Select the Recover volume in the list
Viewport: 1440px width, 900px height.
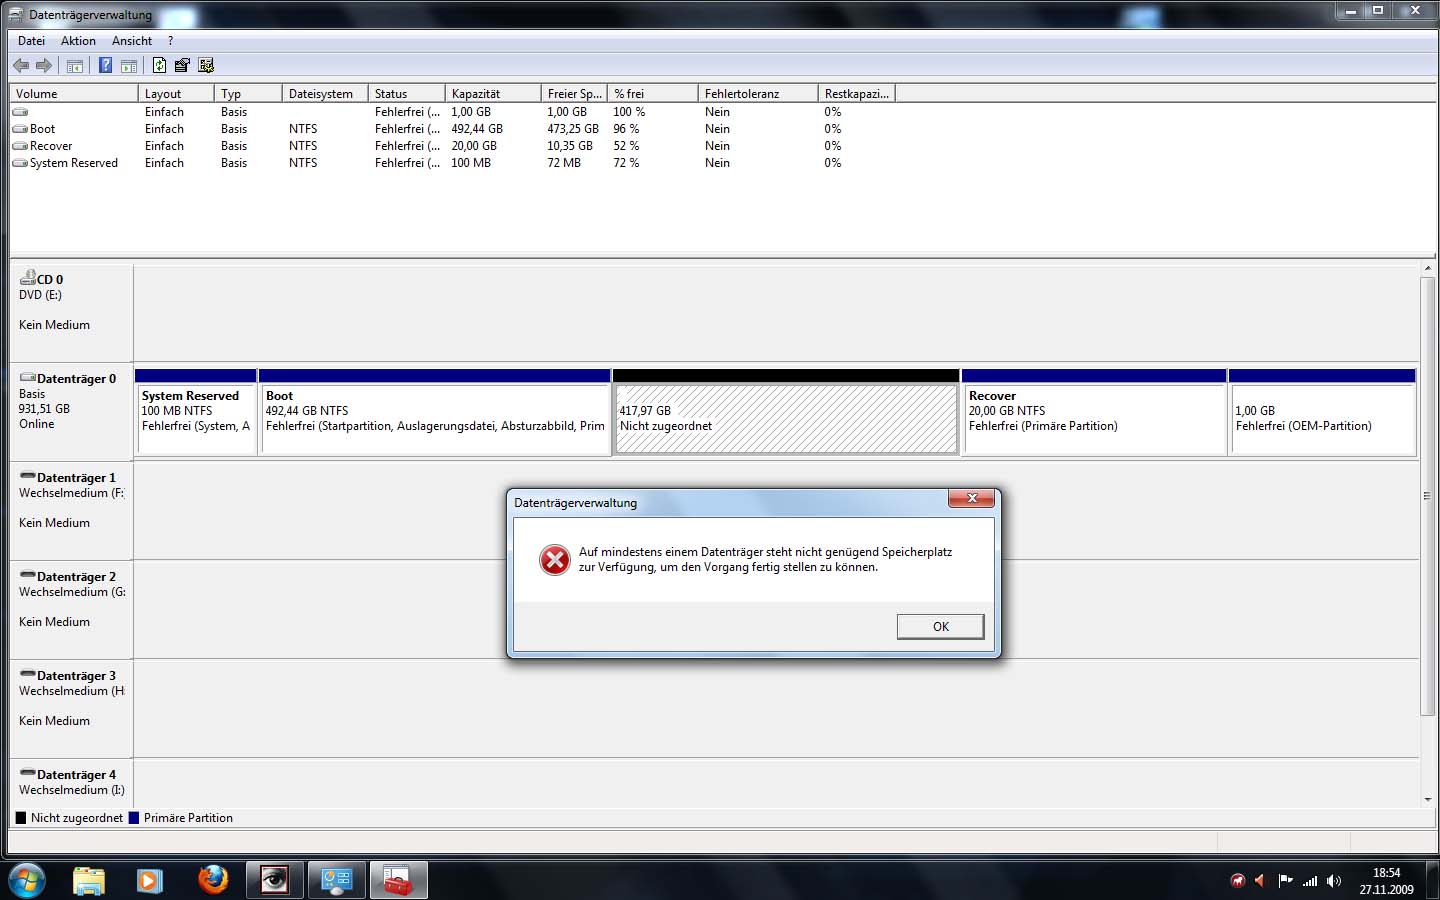coord(50,146)
